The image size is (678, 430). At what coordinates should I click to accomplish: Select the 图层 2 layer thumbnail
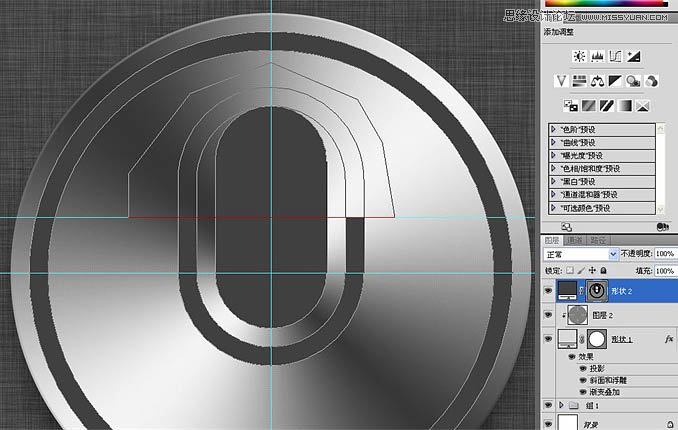tap(577, 315)
